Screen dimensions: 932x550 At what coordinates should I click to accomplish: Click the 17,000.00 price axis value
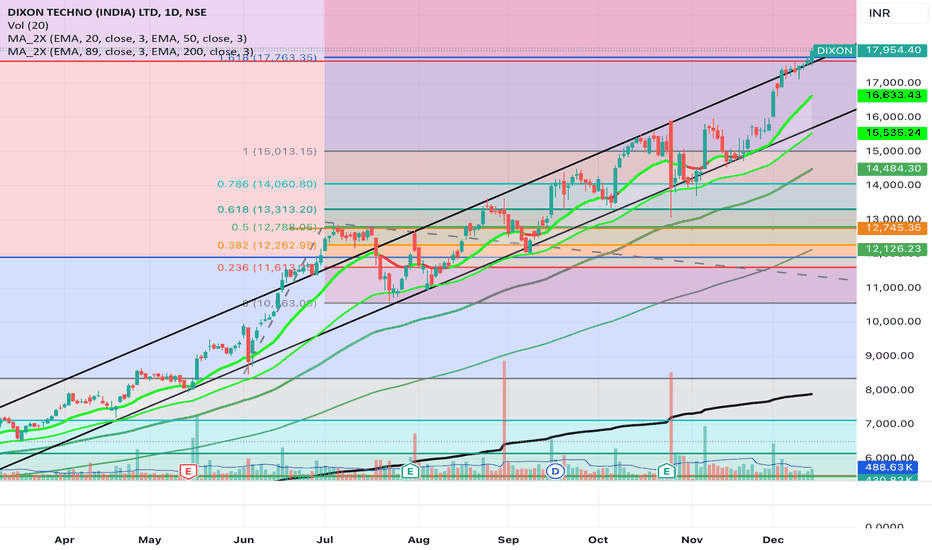(893, 83)
